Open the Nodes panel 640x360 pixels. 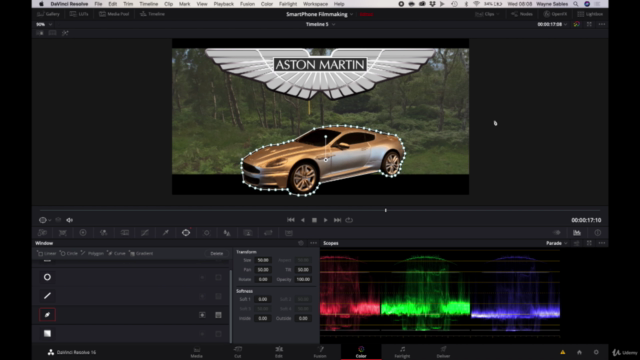[522, 14]
